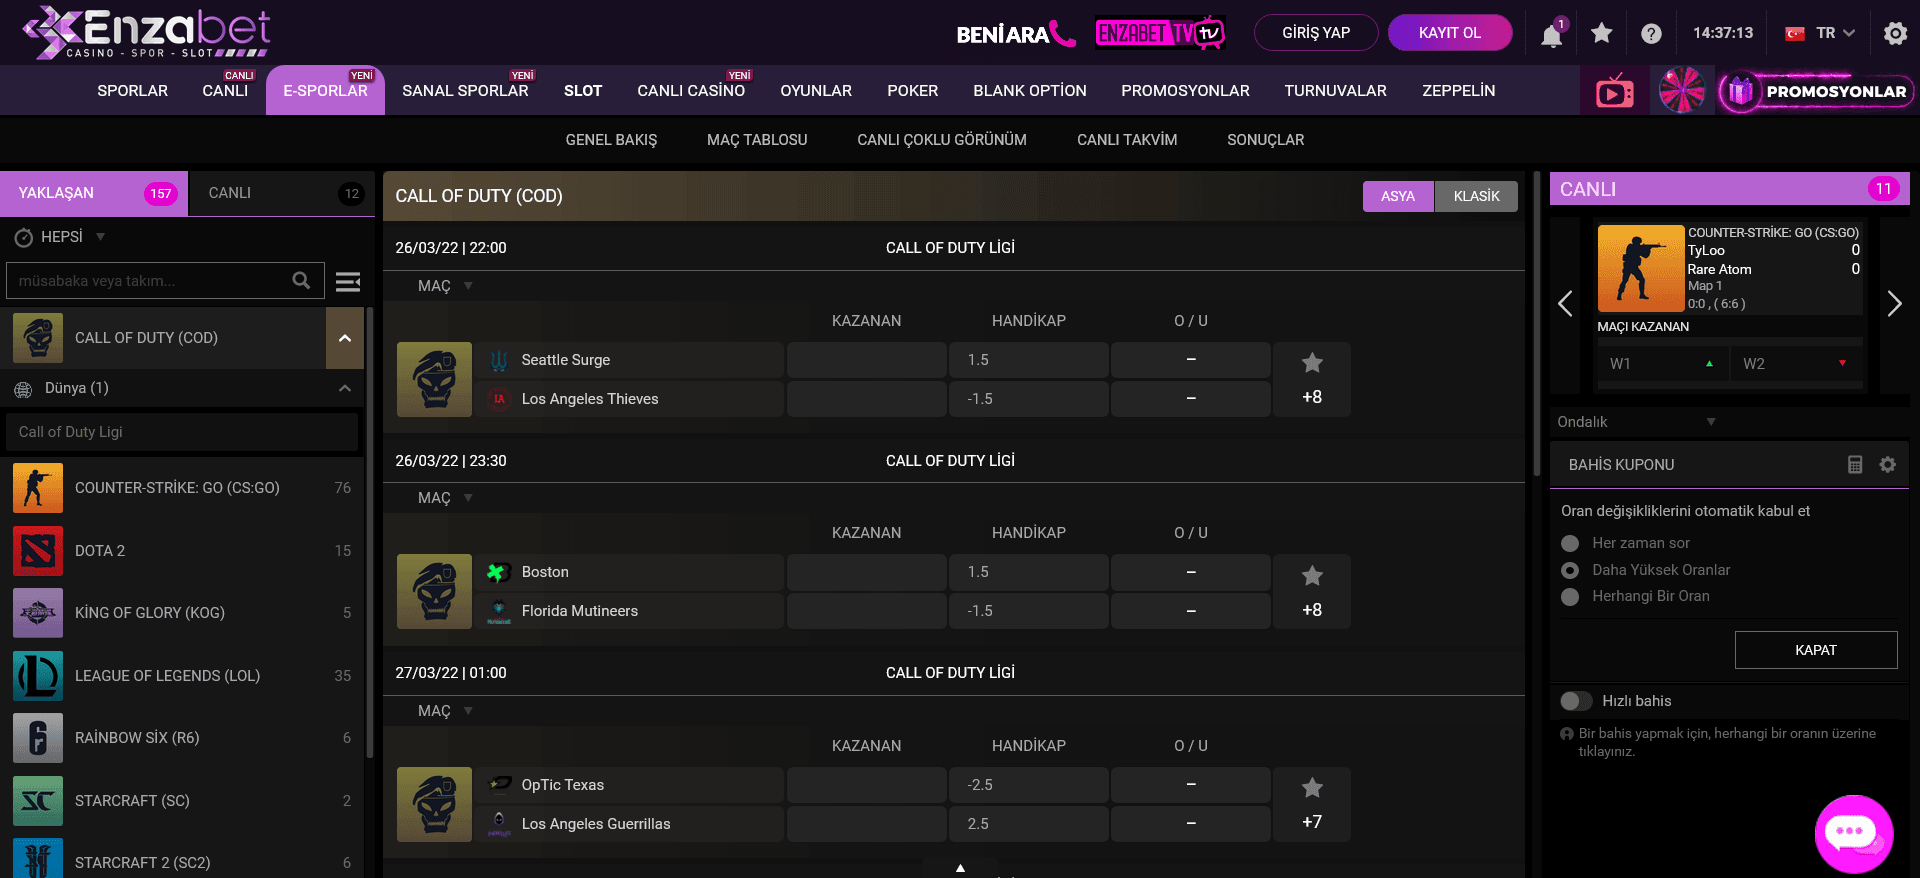This screenshot has width=1920, height=878.
Task: Open the notifications bell icon
Action: click(1551, 37)
